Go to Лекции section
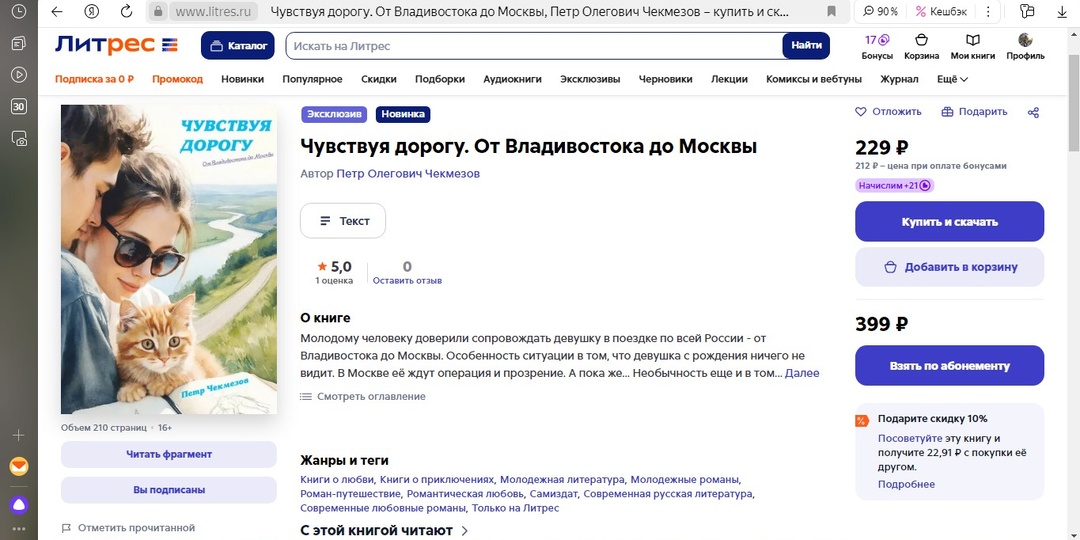The width and height of the screenshot is (1080, 540). [729, 79]
